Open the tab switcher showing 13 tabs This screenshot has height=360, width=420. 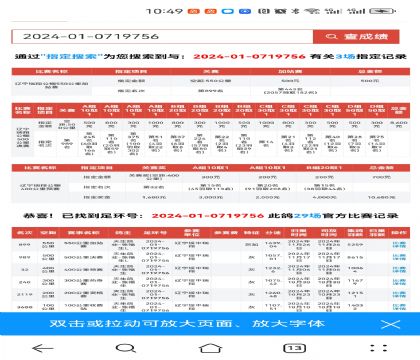(x=295, y=348)
